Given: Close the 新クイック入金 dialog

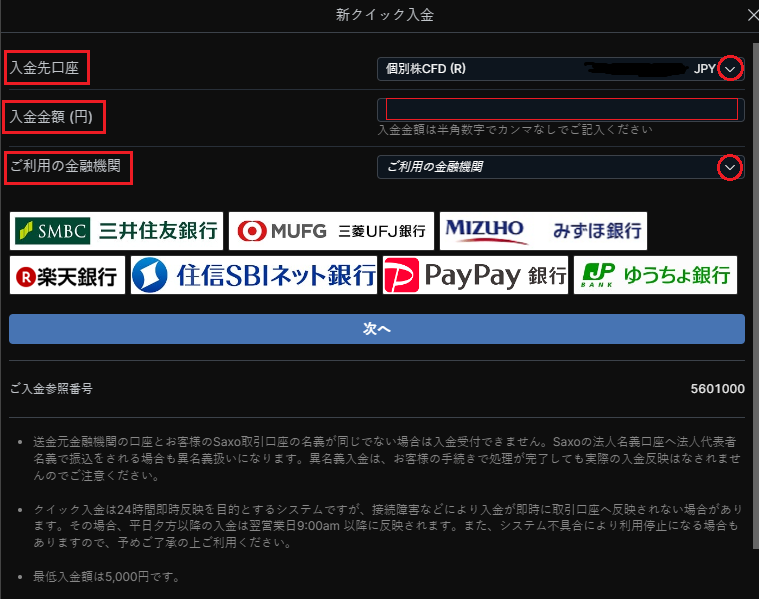Looking at the screenshot, I should tap(753, 15).
